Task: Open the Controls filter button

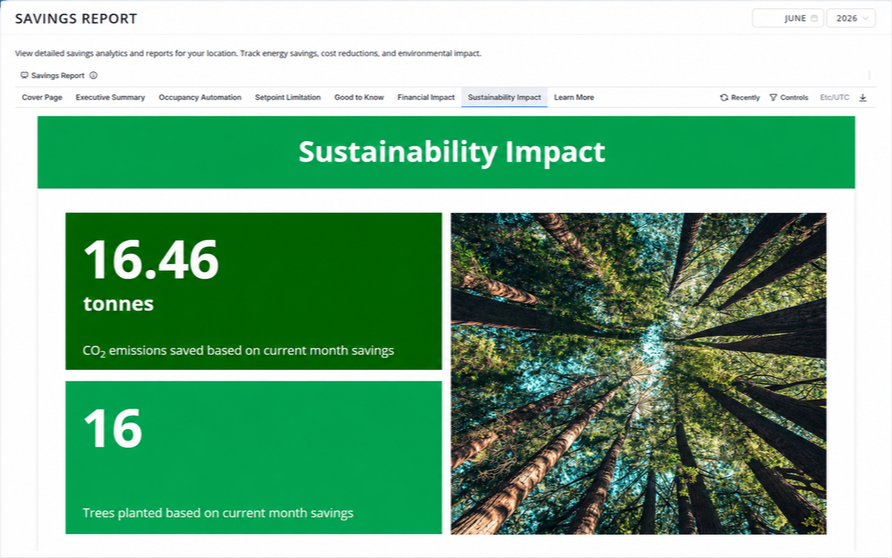Action: (x=788, y=98)
